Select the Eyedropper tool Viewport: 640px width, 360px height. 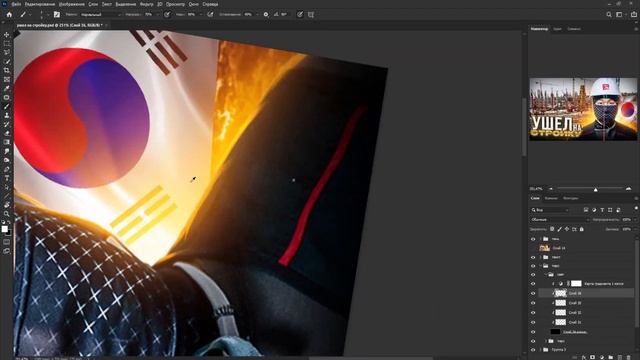click(x=7, y=88)
